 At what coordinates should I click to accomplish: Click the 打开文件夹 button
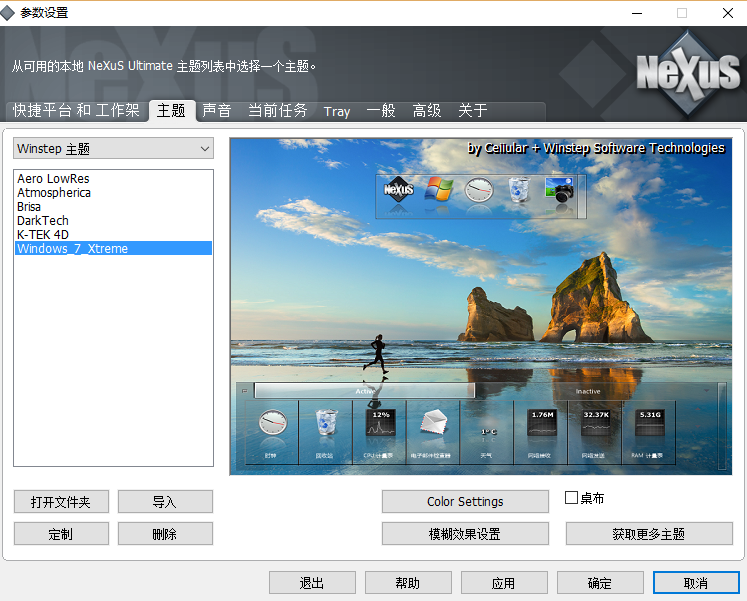pos(61,501)
